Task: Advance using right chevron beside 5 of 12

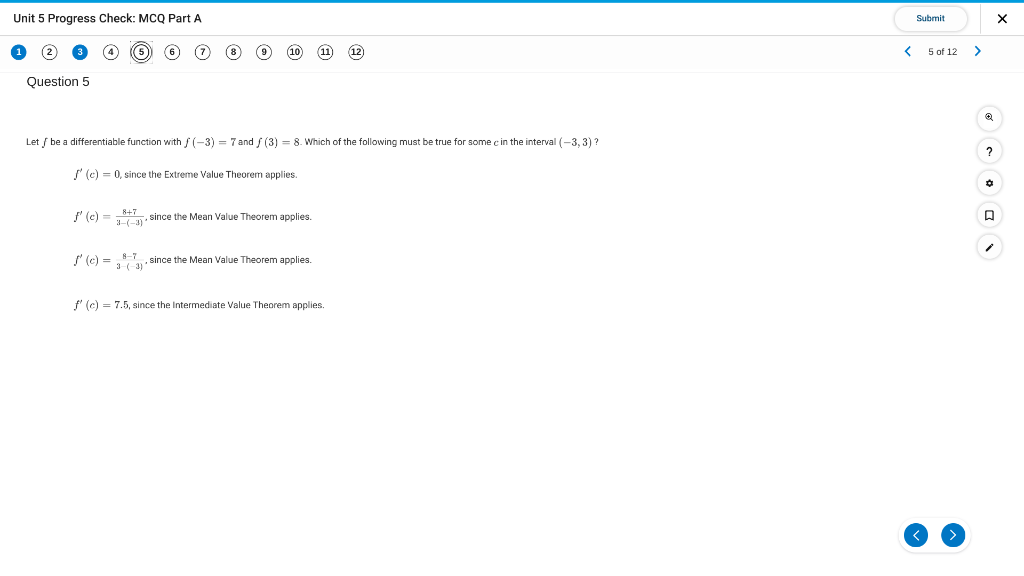Action: [977, 51]
